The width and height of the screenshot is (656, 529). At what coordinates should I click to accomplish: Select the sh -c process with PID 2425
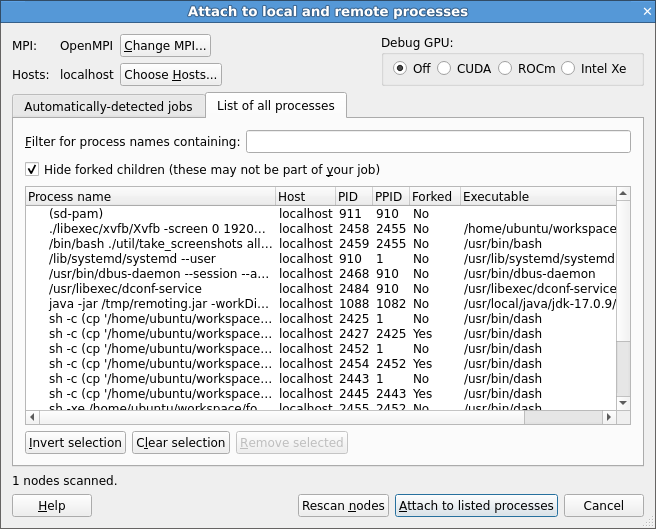click(321, 319)
